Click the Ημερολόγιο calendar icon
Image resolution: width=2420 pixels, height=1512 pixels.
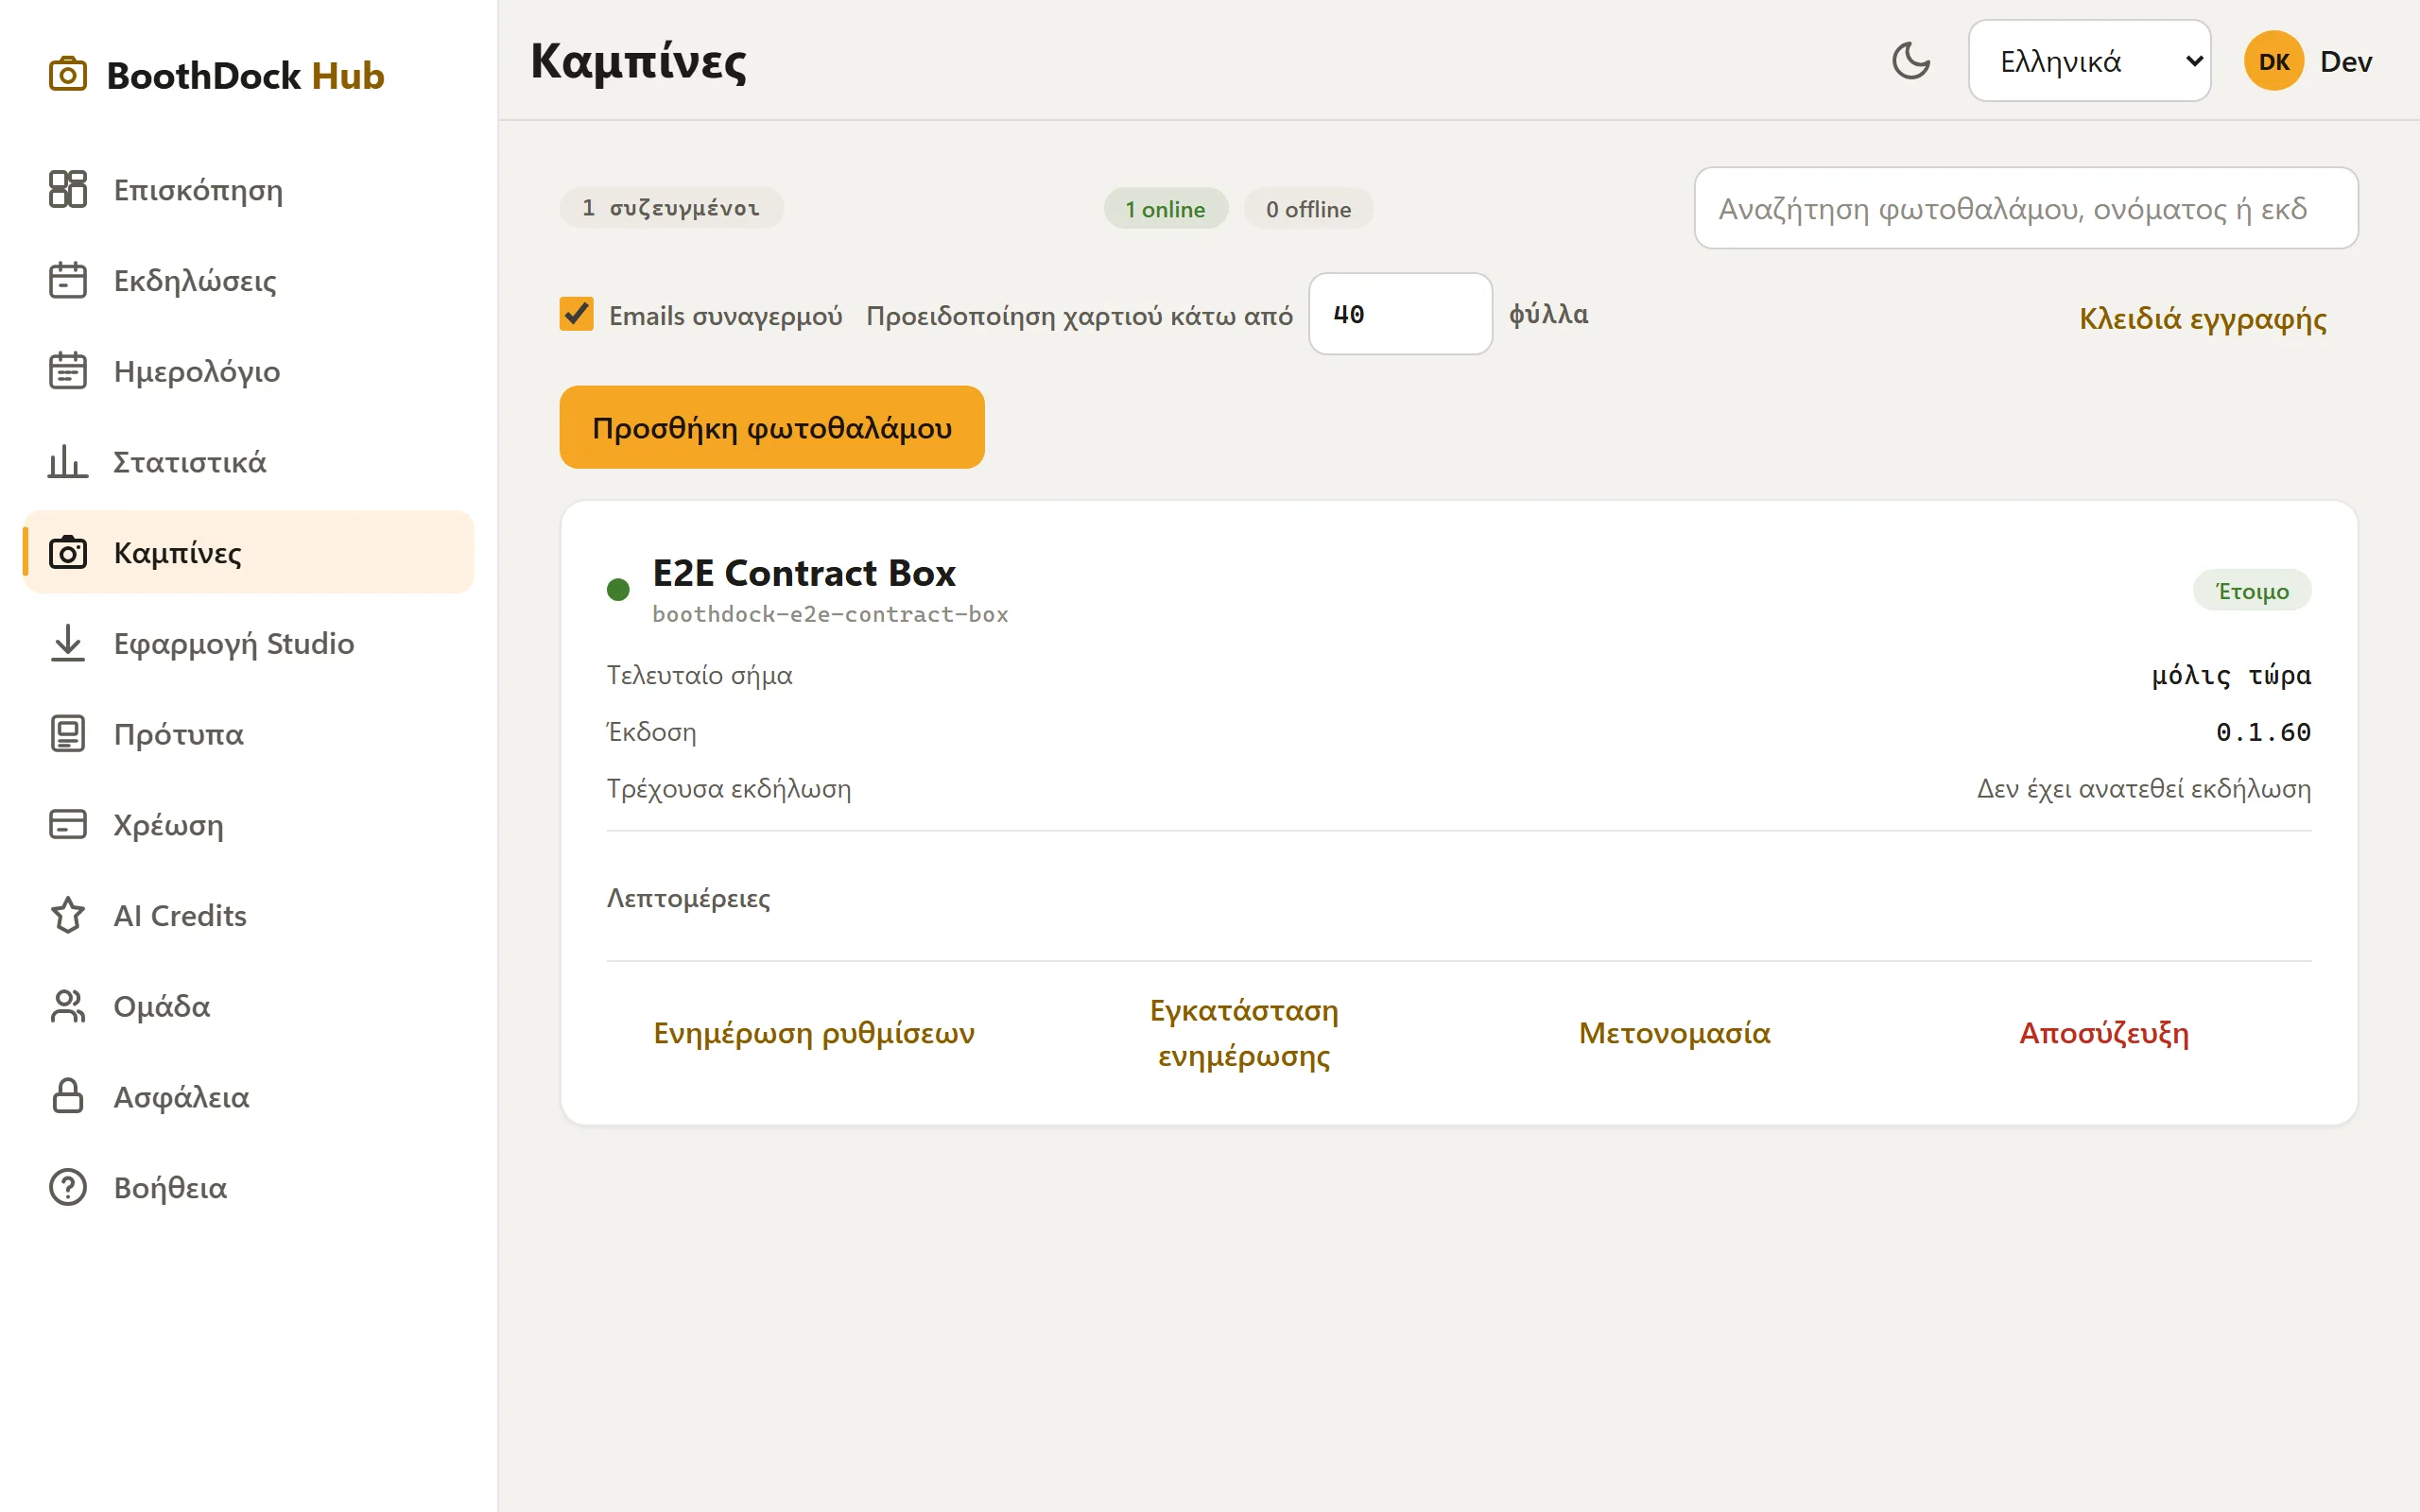67,371
